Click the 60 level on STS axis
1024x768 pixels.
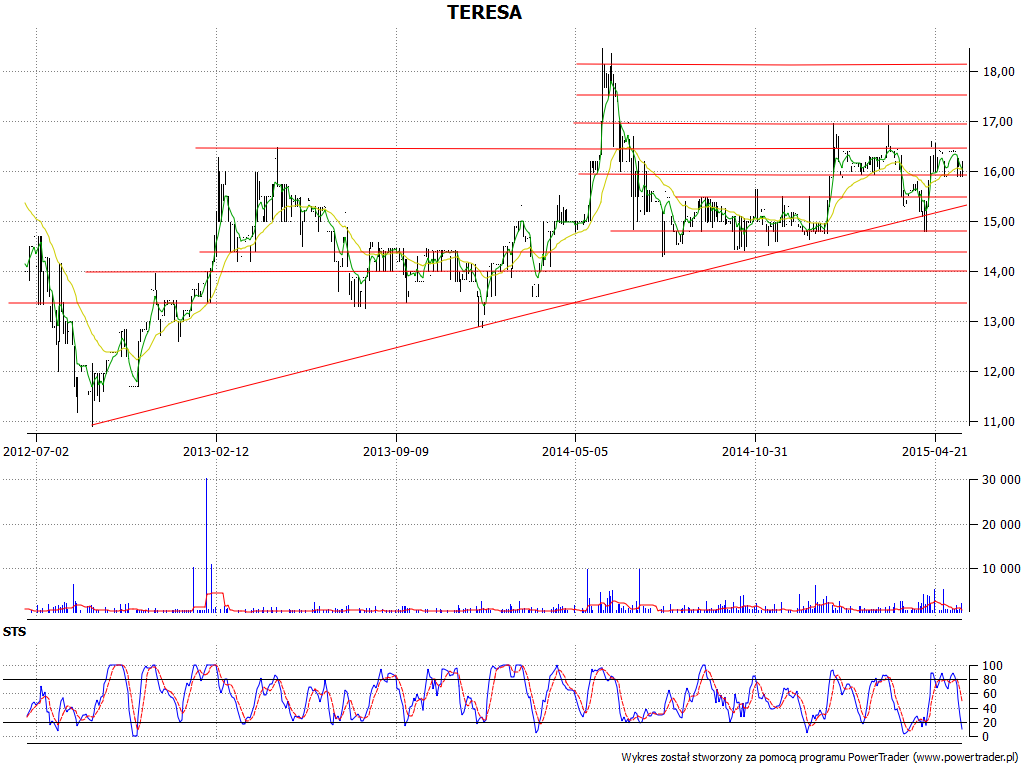pos(990,694)
